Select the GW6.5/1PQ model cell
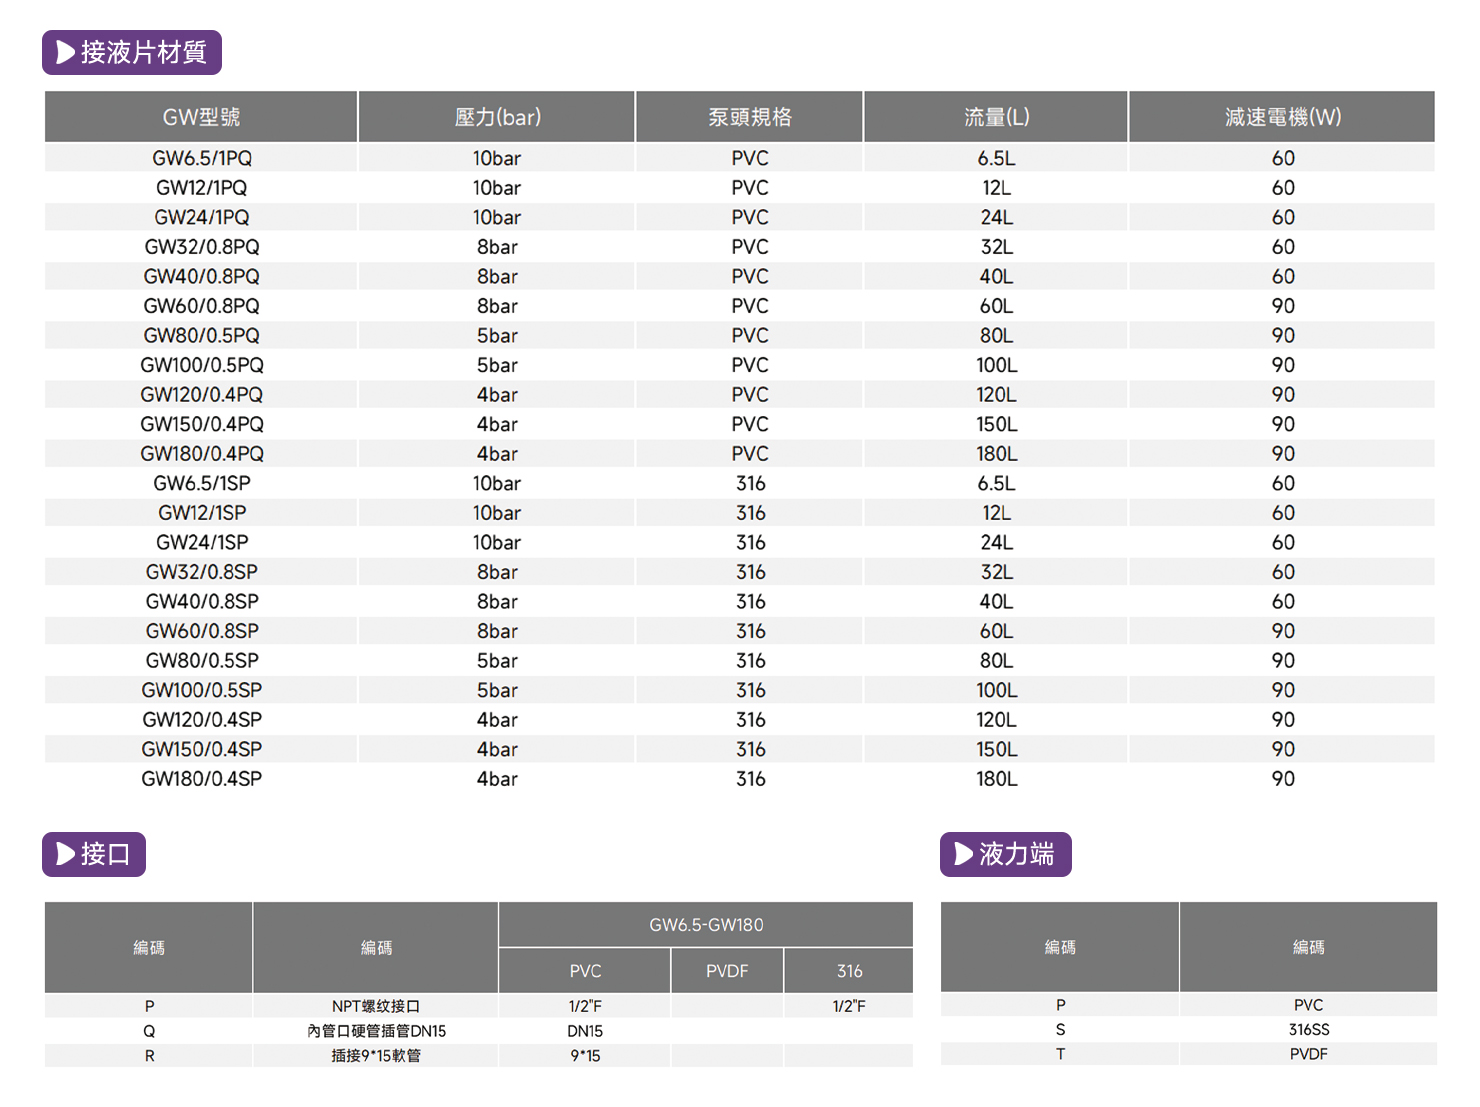The height and width of the screenshot is (1107, 1480). (202, 158)
